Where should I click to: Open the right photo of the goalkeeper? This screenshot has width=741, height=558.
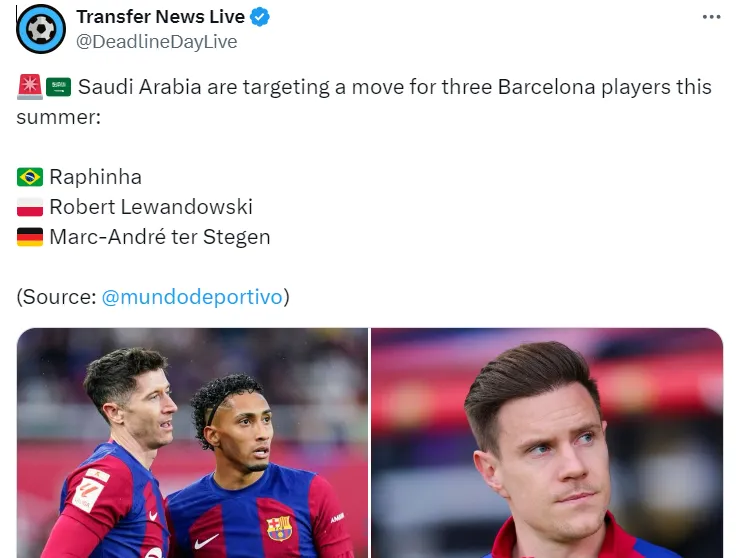(x=547, y=443)
